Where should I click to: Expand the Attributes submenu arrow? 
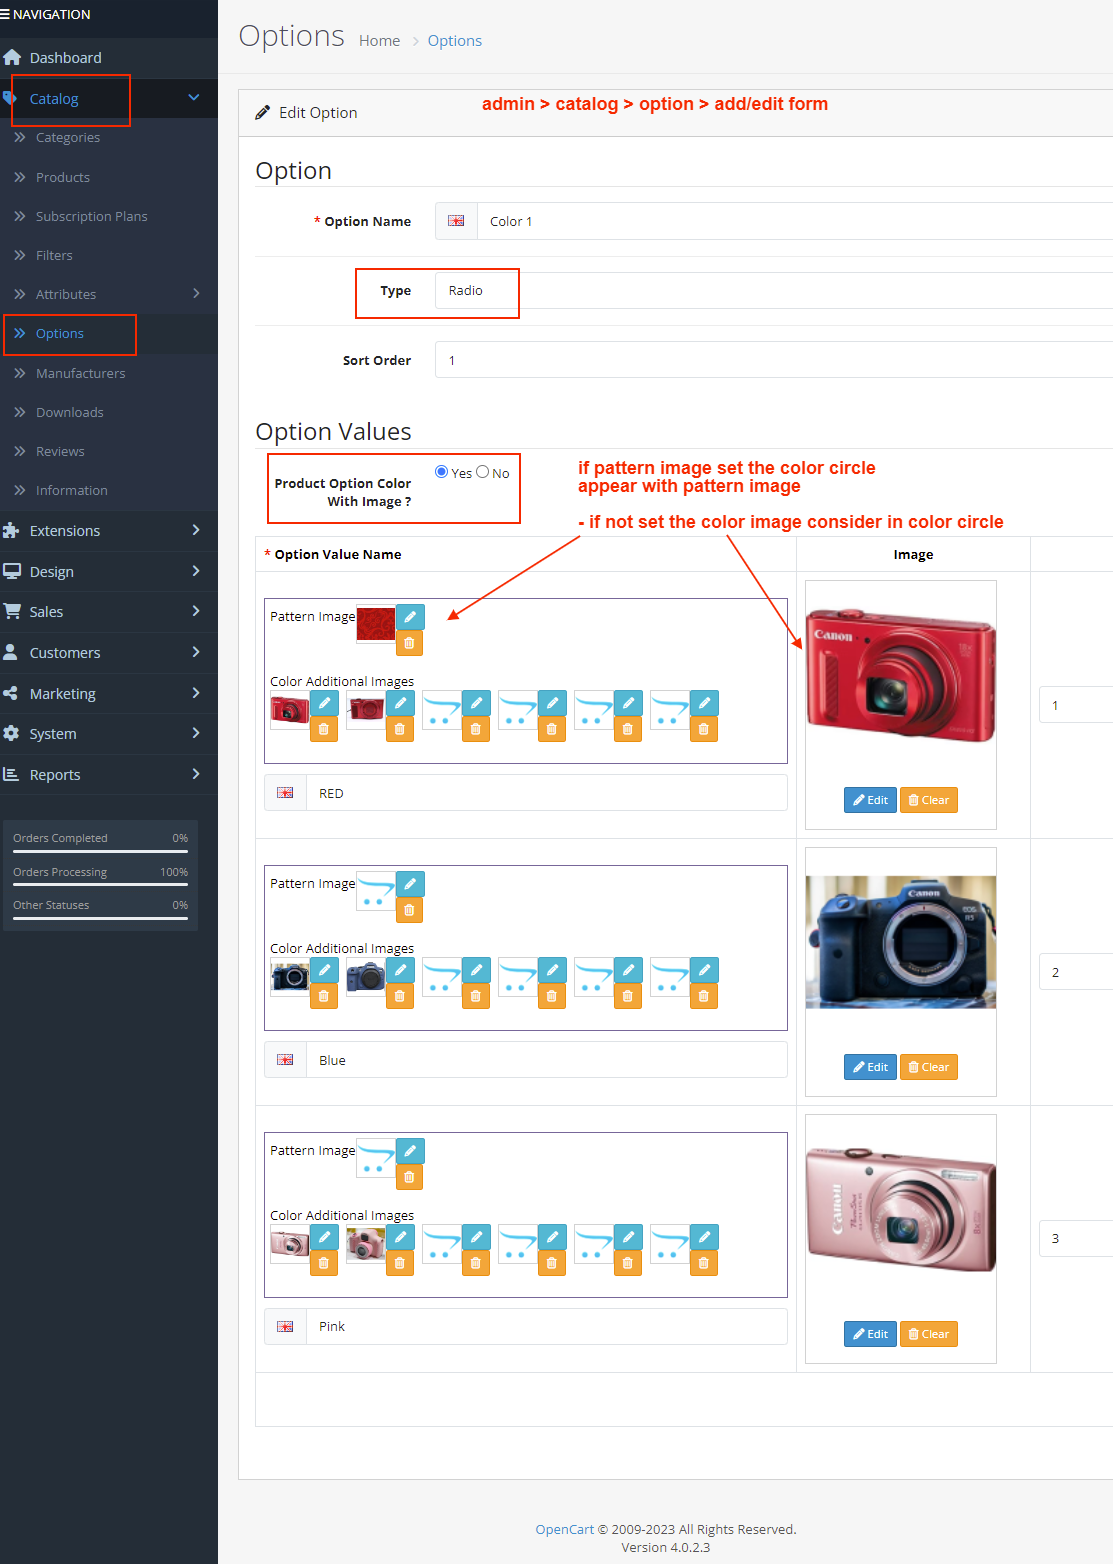click(x=196, y=294)
